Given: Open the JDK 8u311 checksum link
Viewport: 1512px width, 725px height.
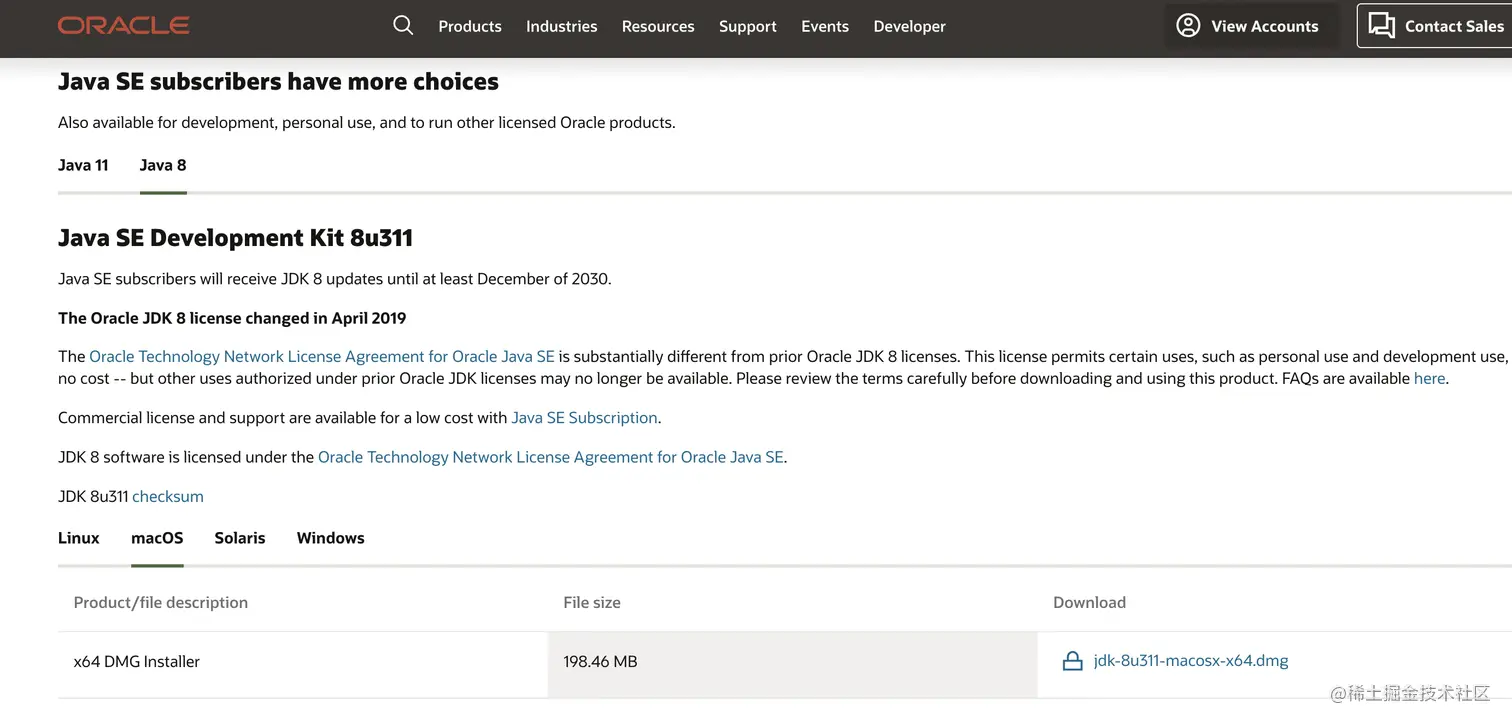Looking at the screenshot, I should tap(168, 496).
